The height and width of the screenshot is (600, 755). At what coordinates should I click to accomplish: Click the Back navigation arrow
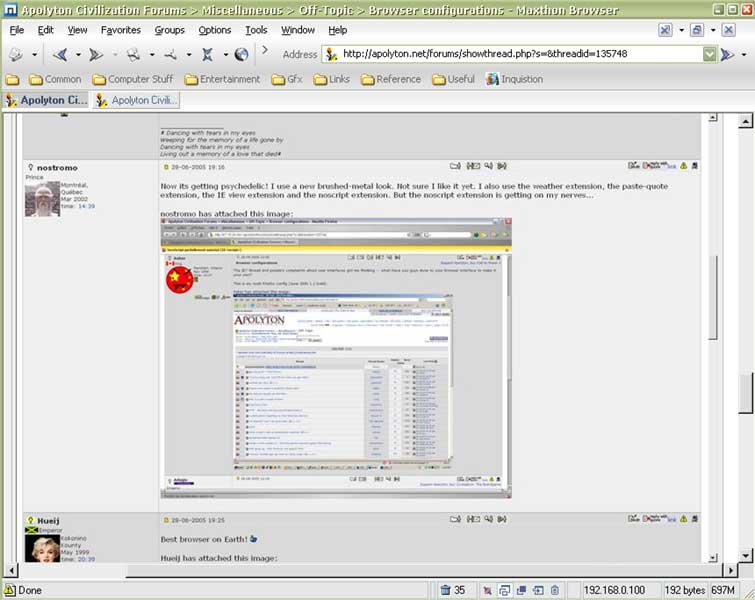click(59, 54)
